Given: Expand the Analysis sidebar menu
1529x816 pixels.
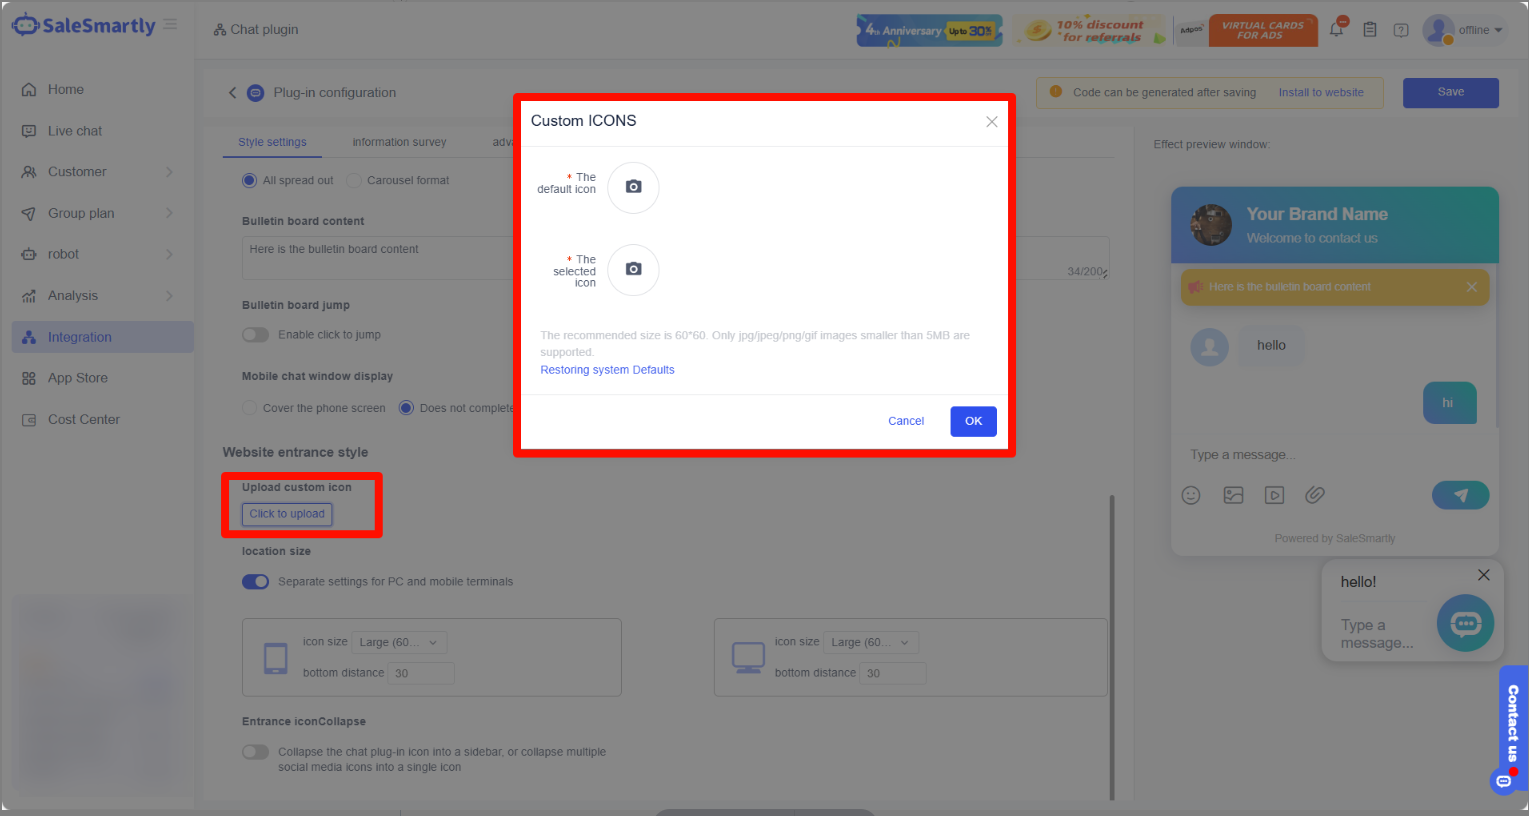Looking at the screenshot, I should [x=168, y=296].
